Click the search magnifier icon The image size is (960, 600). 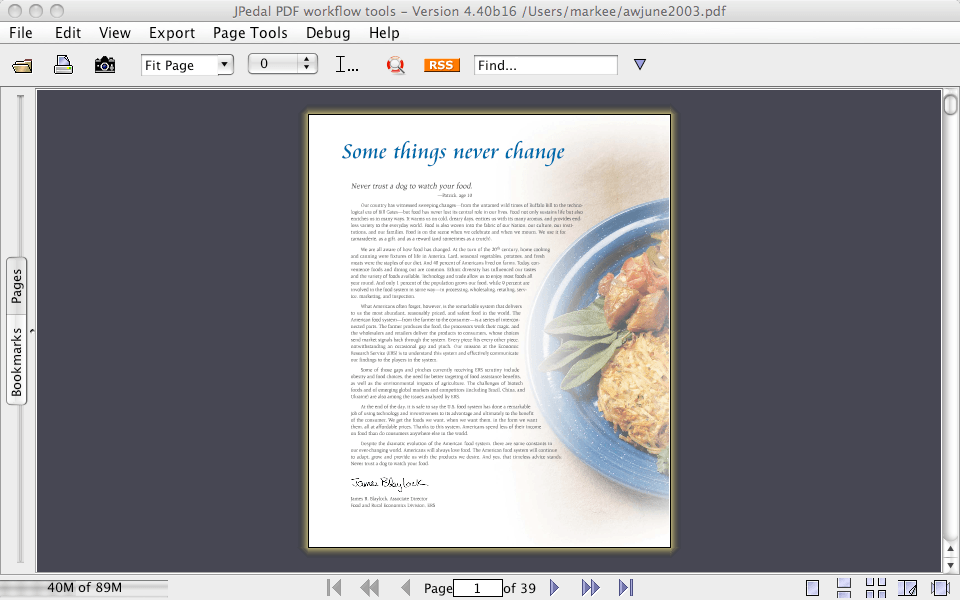pos(396,65)
